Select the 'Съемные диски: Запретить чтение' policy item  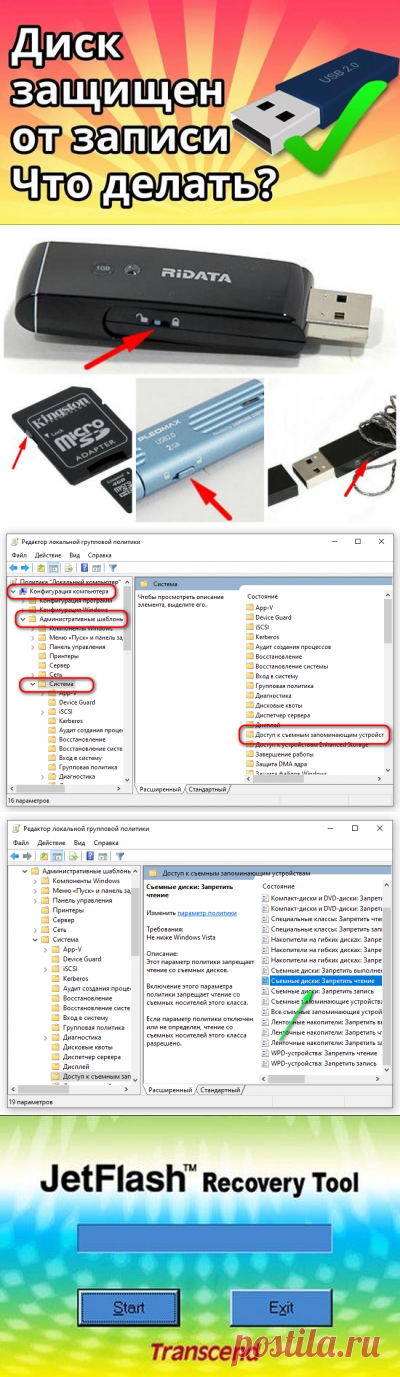pos(324,981)
